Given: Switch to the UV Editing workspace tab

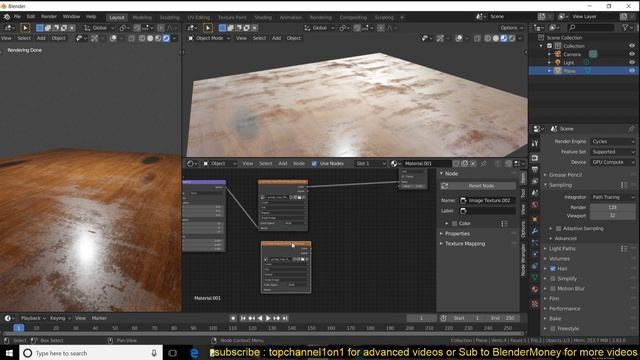Looking at the screenshot, I should tap(198, 18).
